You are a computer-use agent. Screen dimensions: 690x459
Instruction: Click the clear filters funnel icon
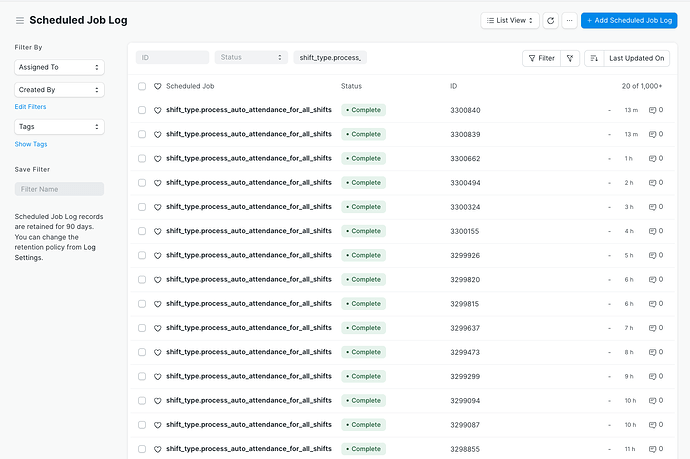tap(570, 59)
